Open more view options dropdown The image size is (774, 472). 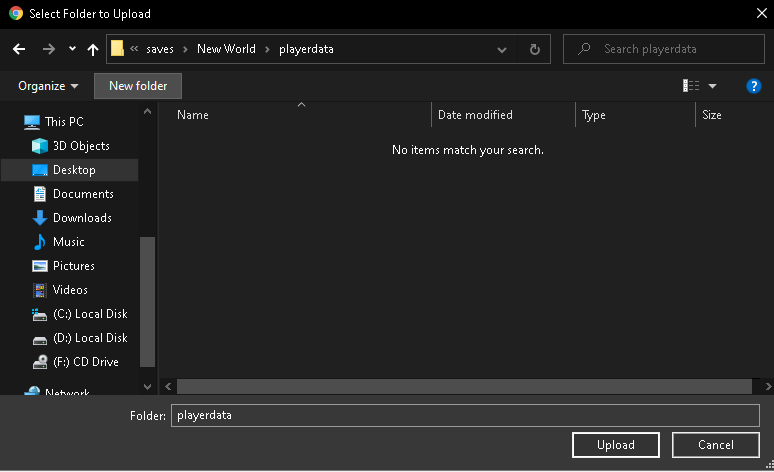point(712,86)
